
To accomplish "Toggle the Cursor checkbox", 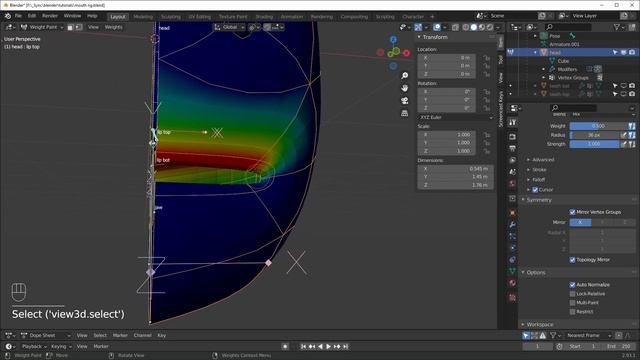I will pos(535,190).
